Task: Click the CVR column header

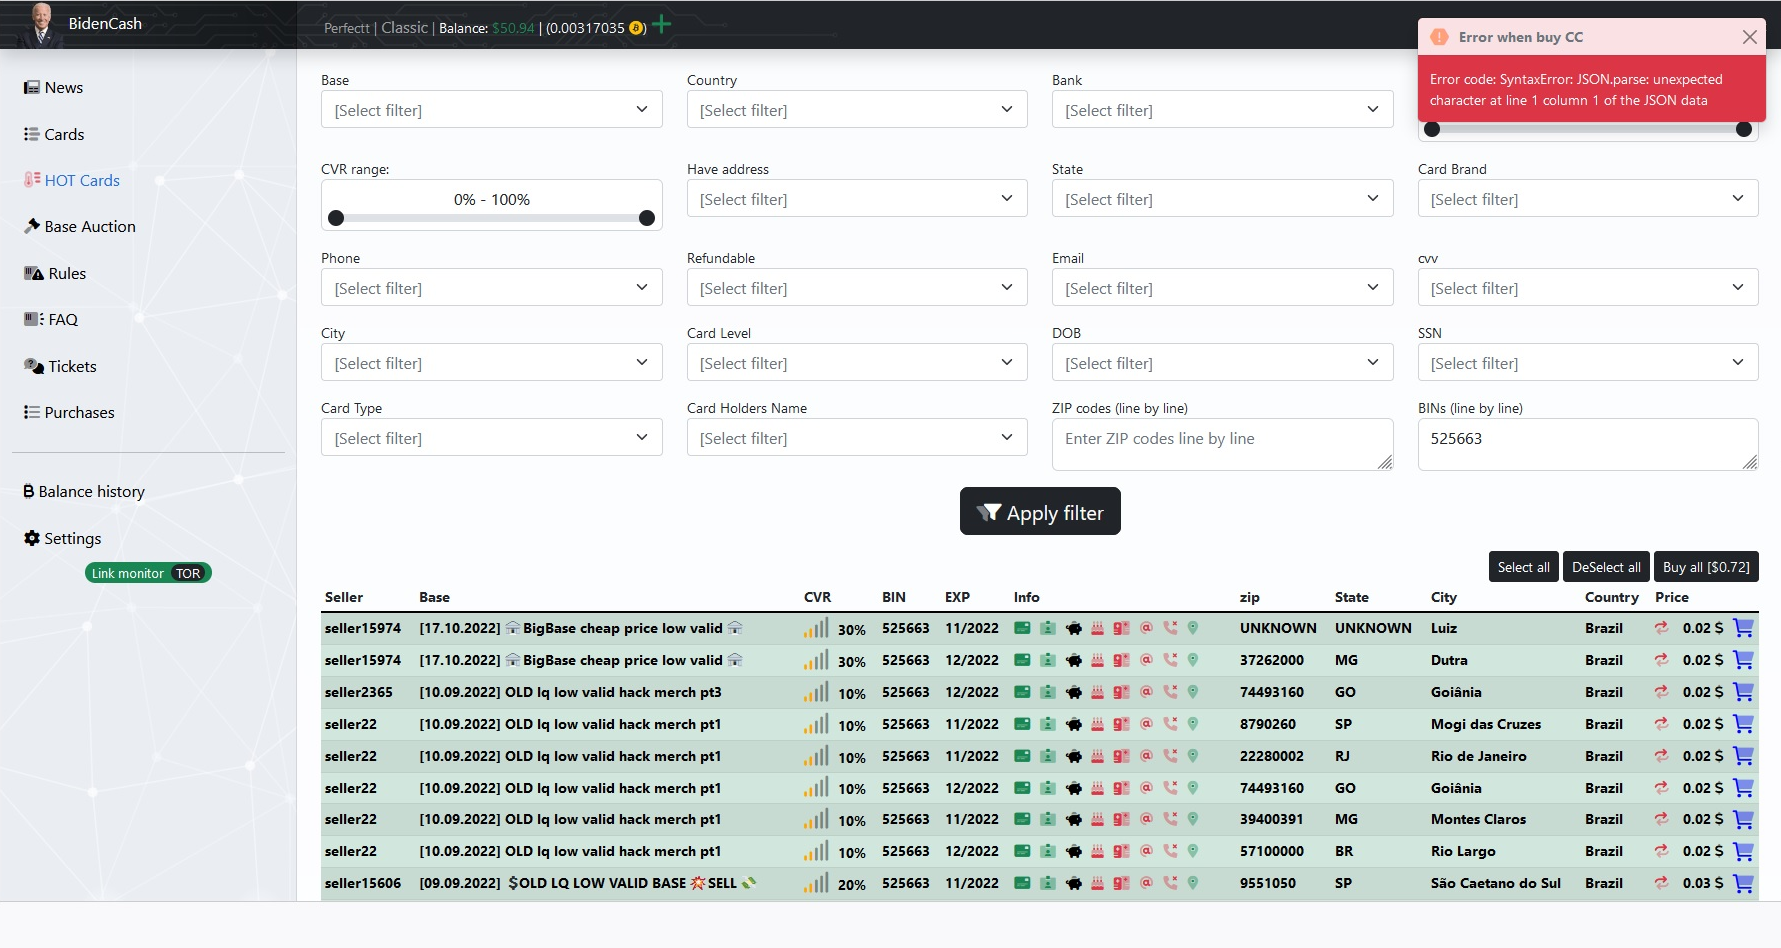Action: pos(817,597)
